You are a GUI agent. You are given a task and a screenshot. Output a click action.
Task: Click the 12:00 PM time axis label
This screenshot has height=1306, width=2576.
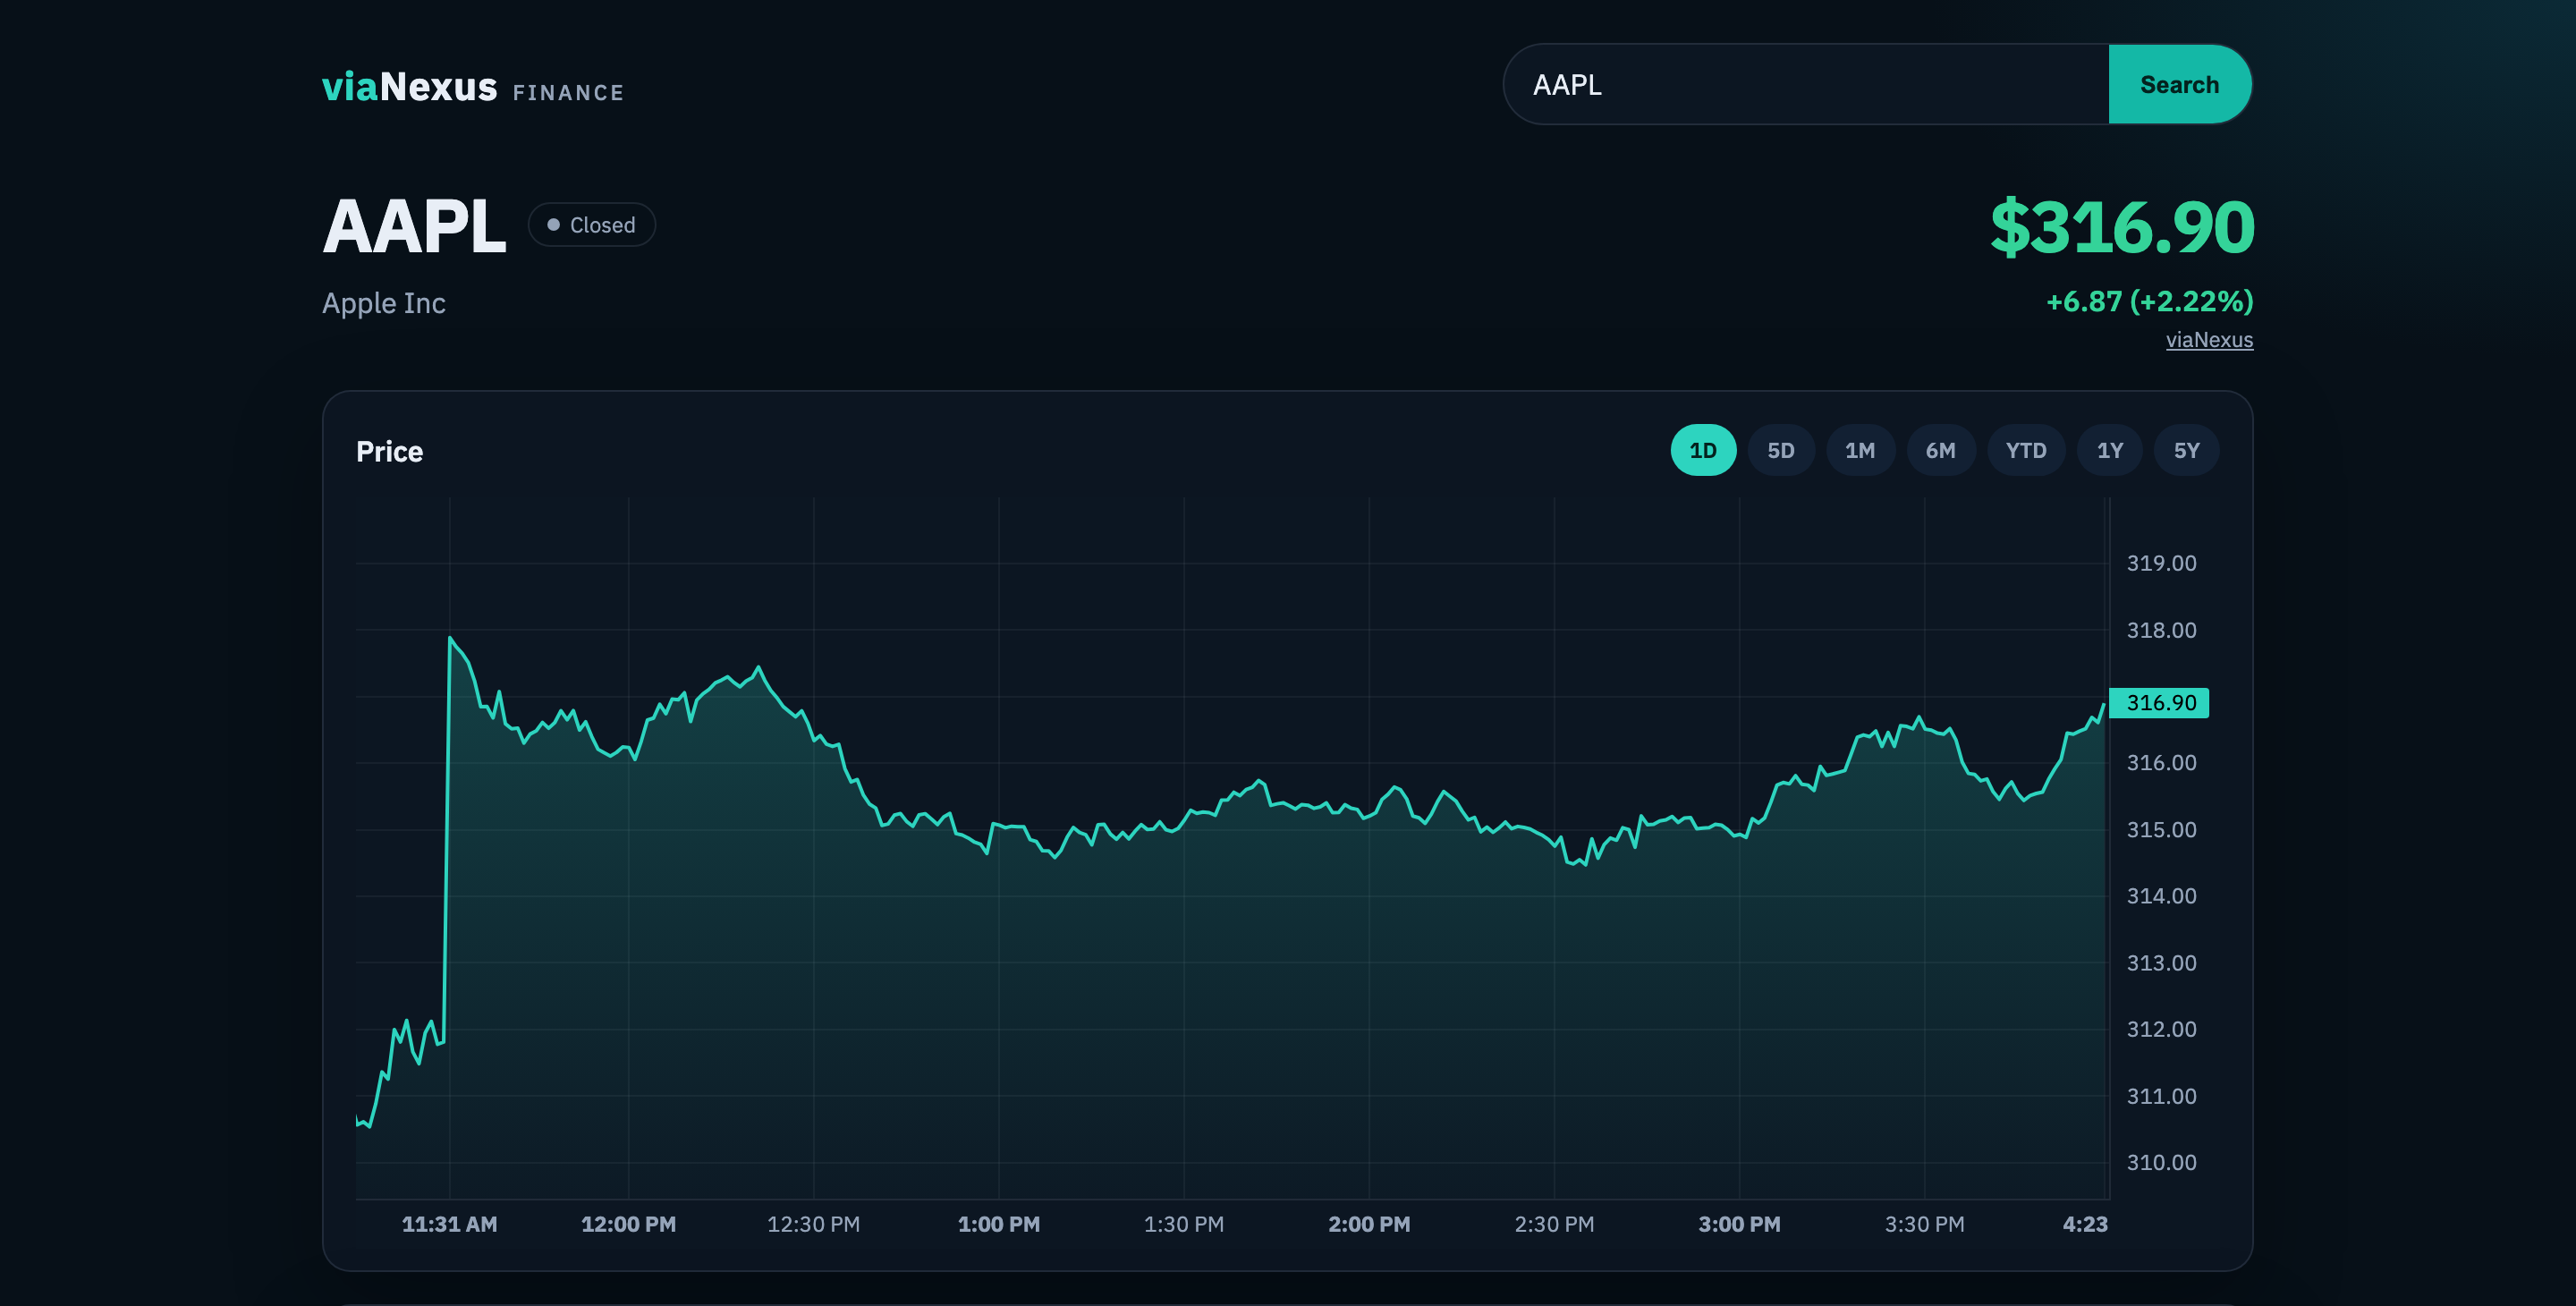pos(628,1224)
